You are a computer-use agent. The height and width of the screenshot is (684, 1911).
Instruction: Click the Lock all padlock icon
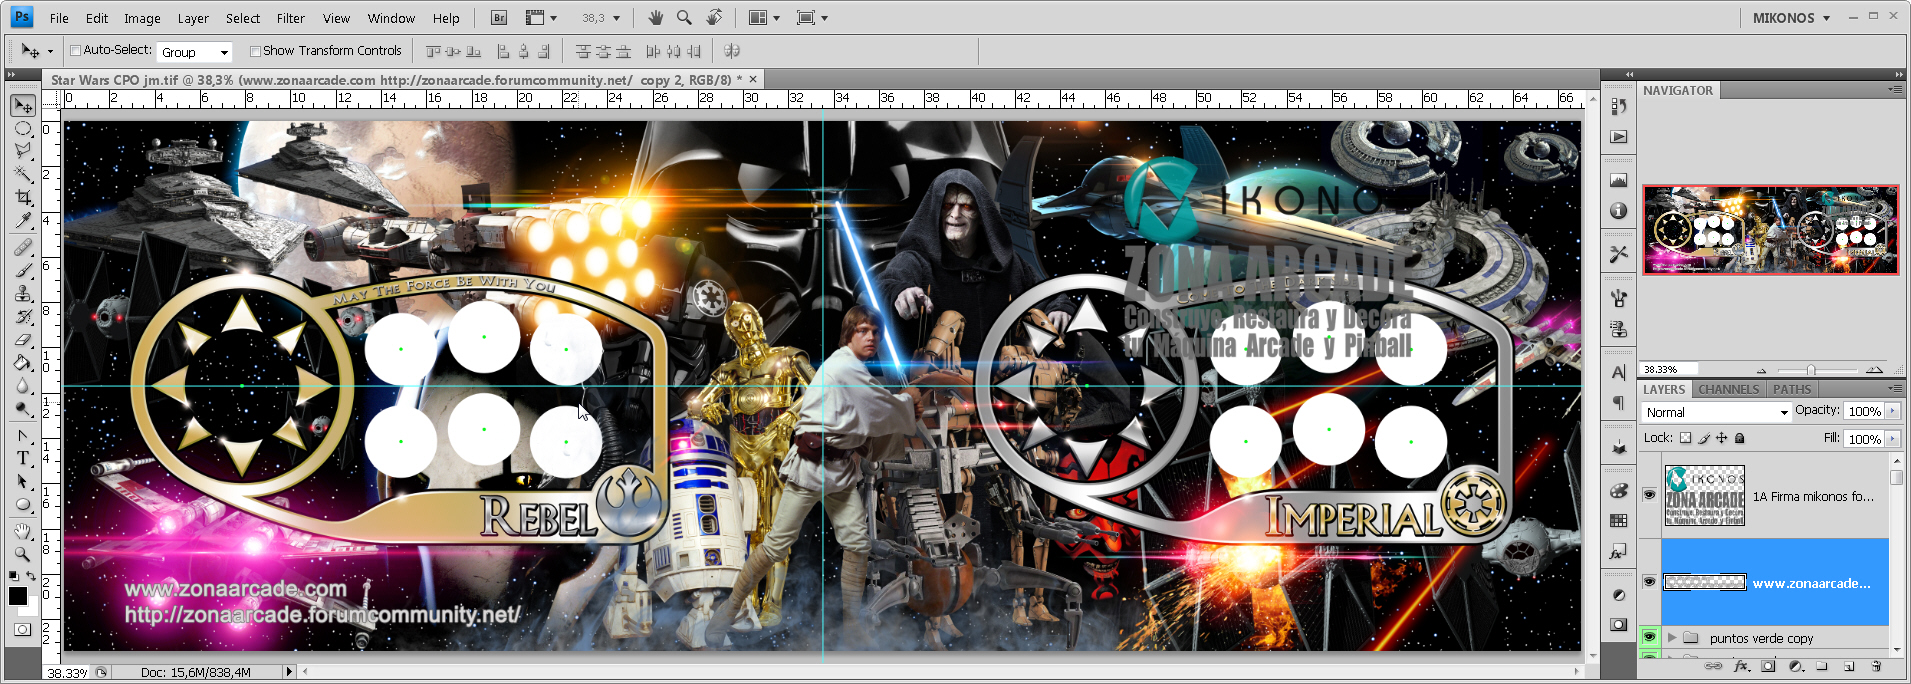click(1740, 438)
